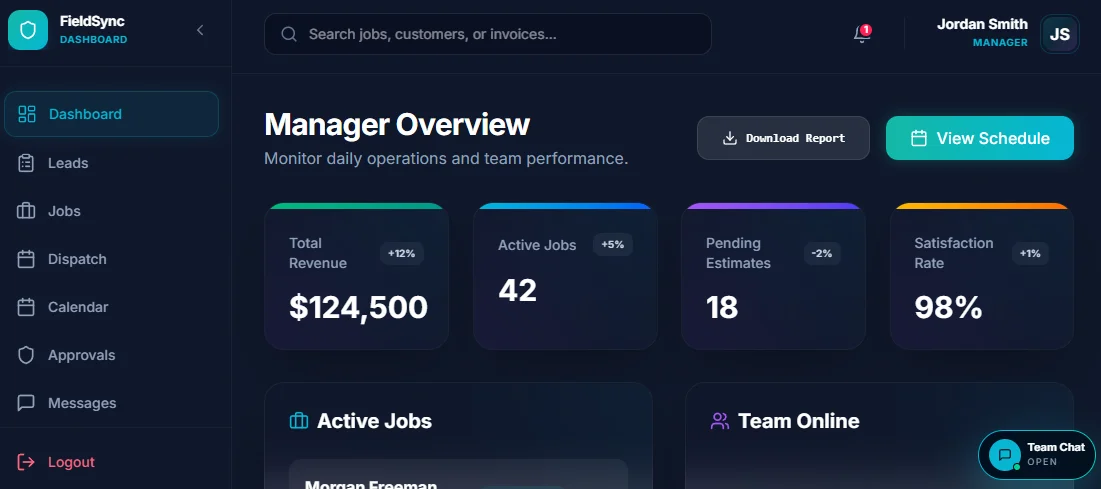Open notifications bell
Viewport: 1101px width, 489px height.
pos(862,34)
